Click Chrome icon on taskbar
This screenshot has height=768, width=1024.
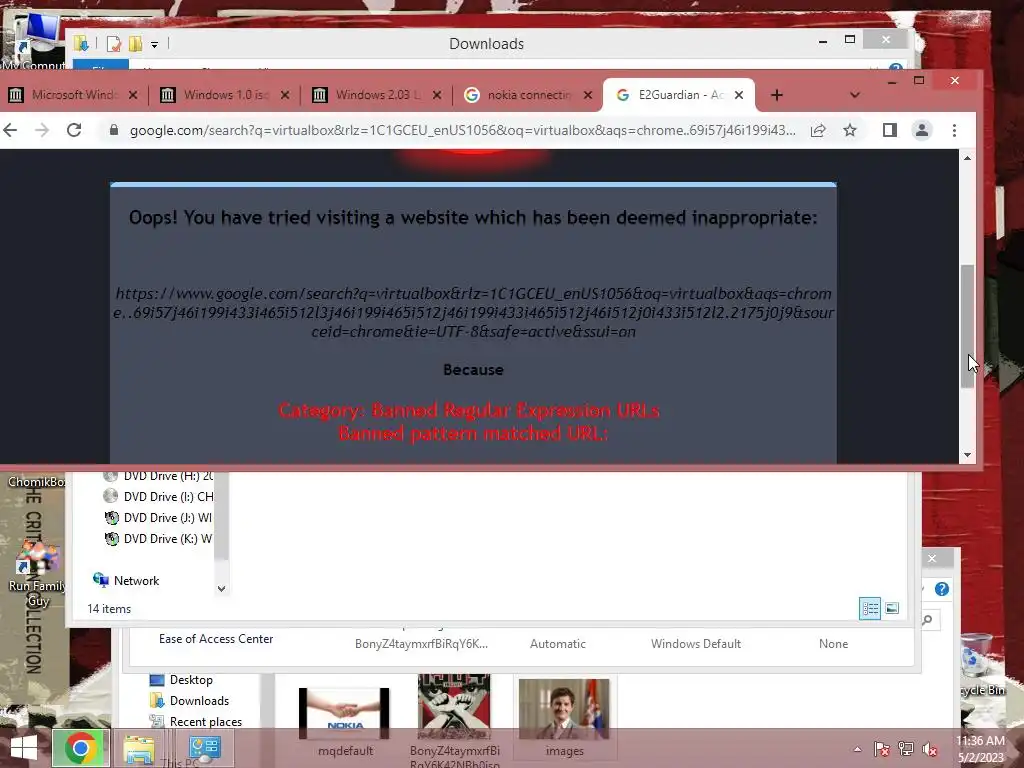[x=81, y=748]
